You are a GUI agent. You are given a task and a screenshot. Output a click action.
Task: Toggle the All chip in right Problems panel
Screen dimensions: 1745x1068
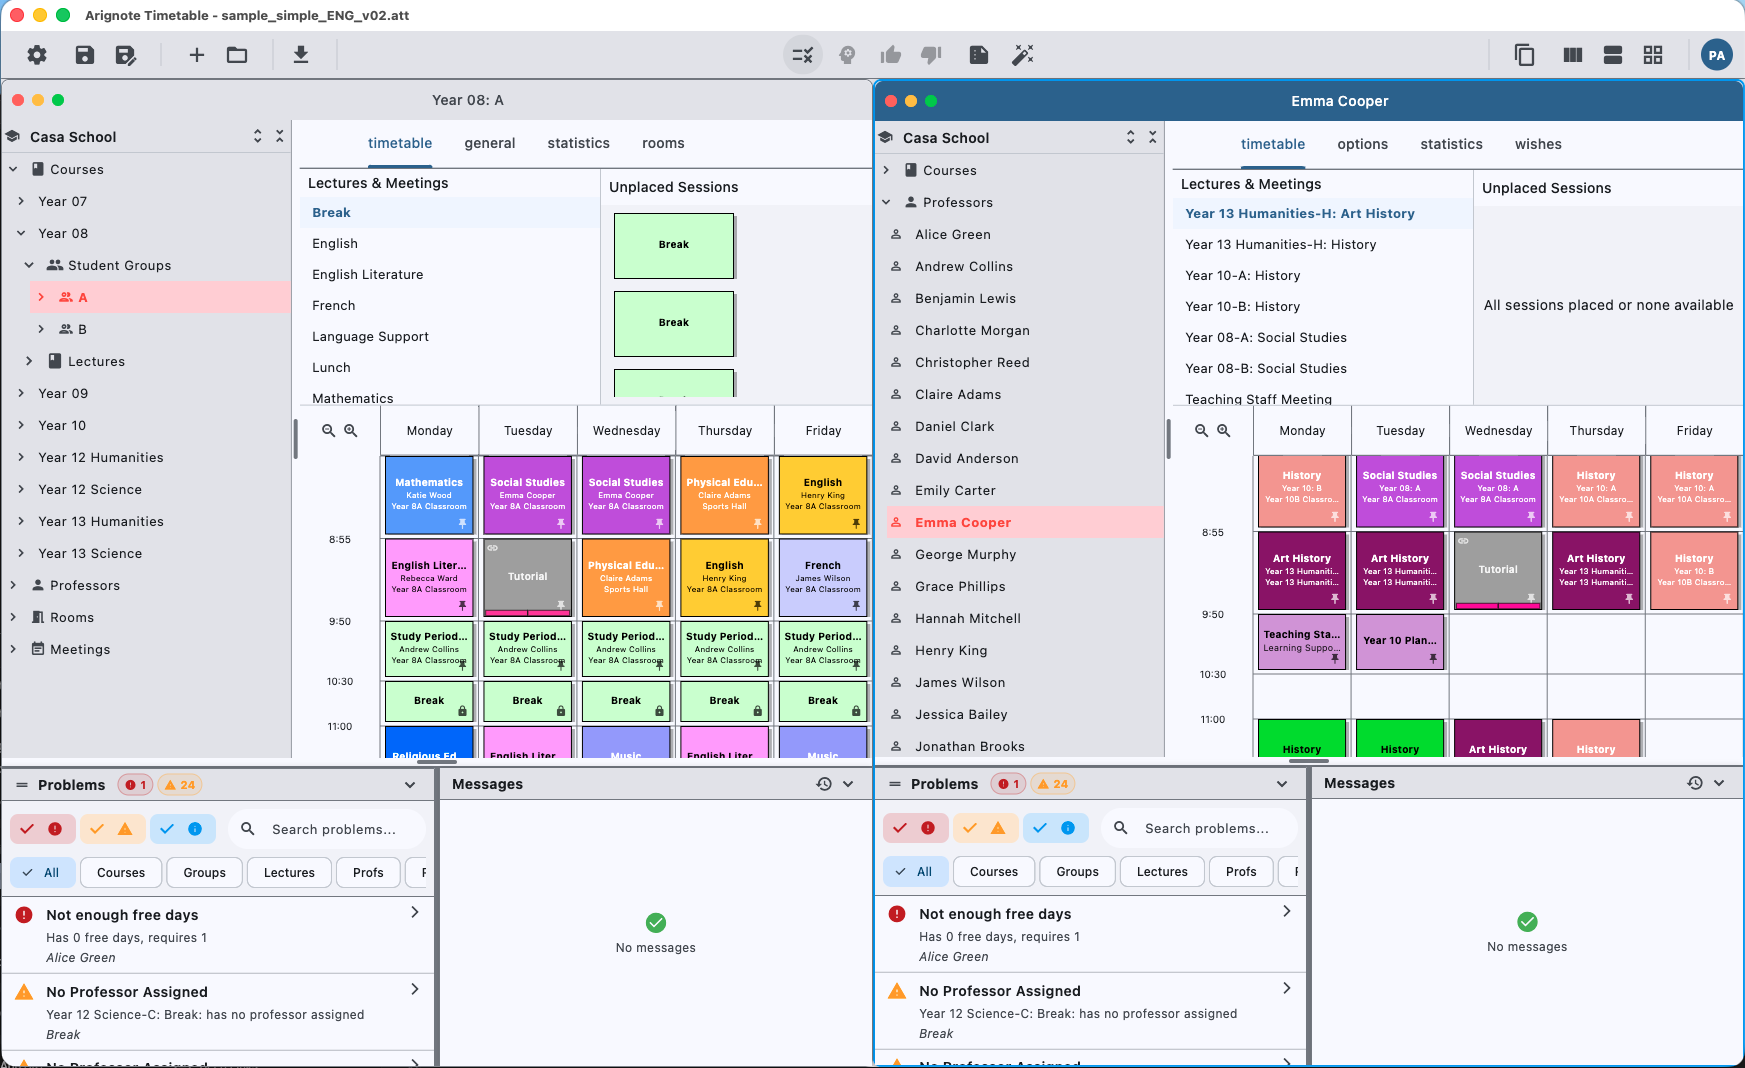914,871
